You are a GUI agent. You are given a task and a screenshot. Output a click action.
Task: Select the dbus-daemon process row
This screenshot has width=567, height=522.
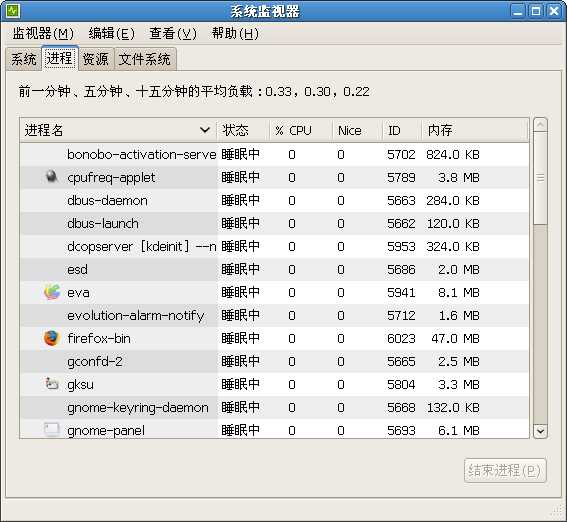274,200
